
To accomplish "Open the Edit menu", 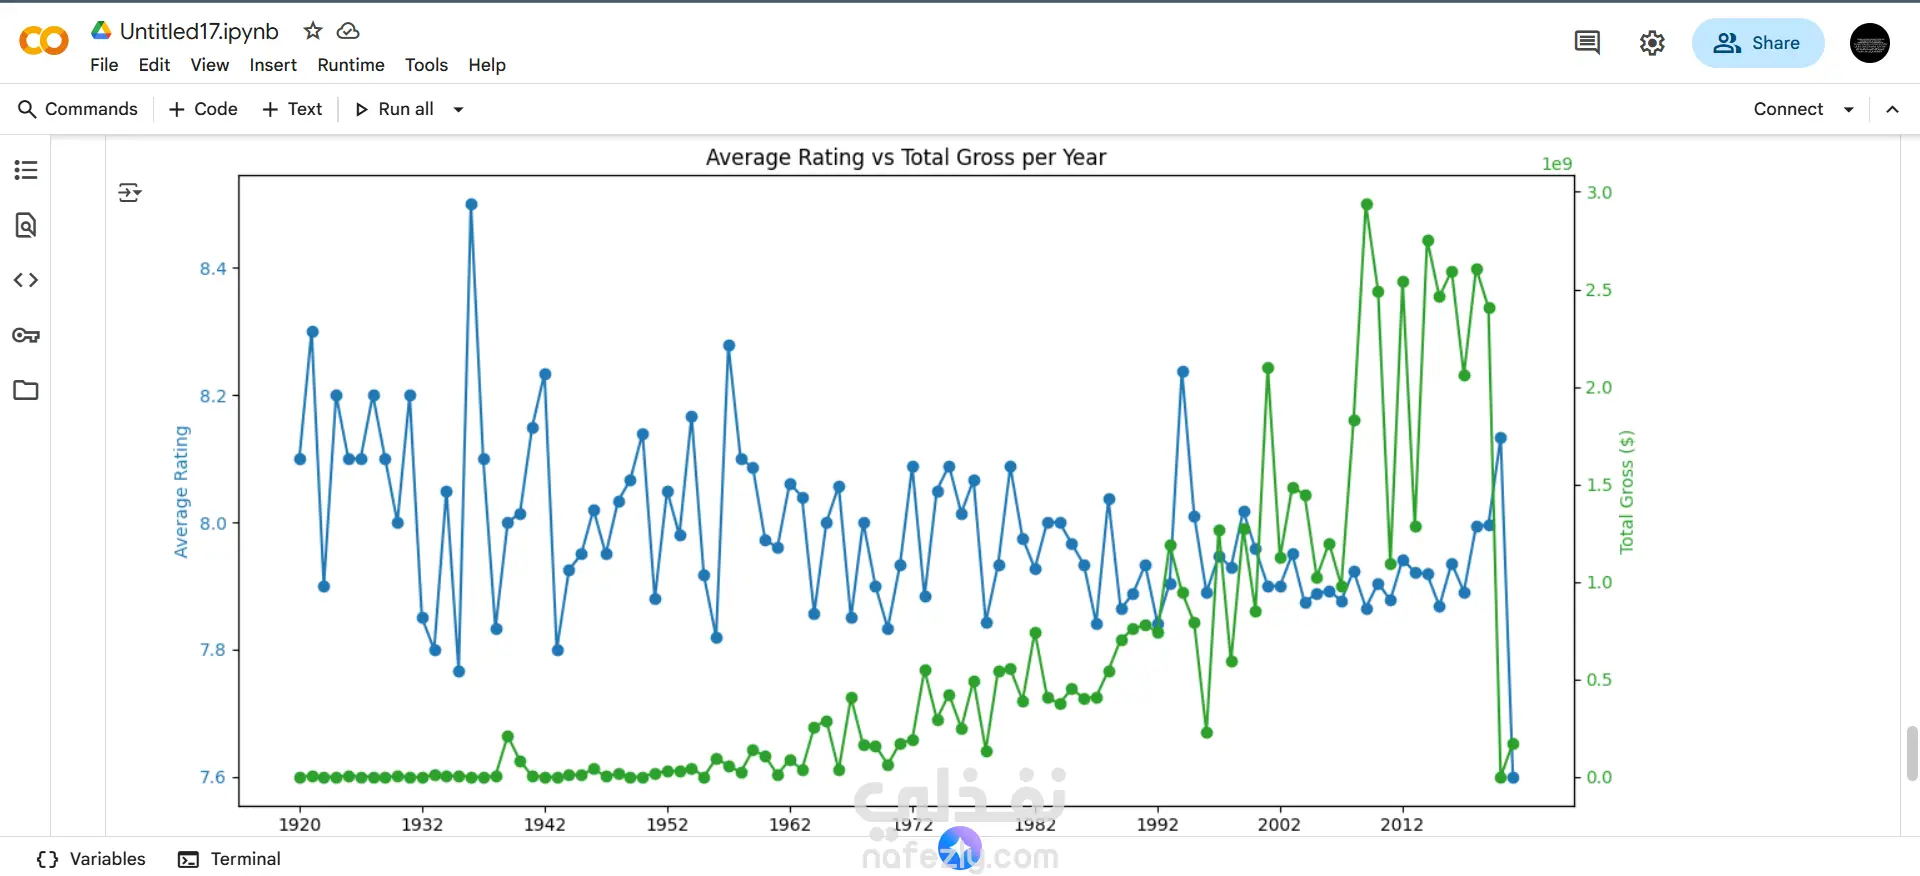I will click(154, 65).
